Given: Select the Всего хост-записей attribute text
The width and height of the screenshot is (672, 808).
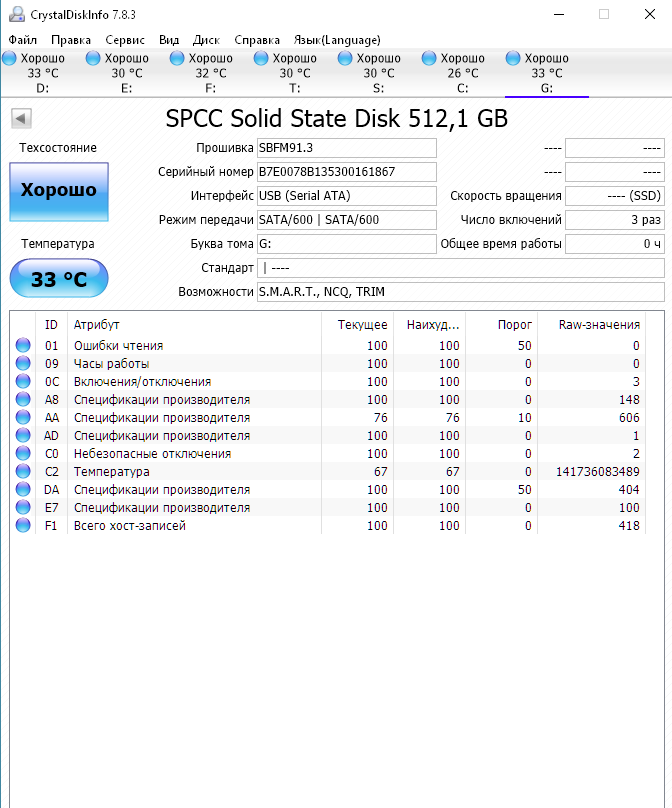Looking at the screenshot, I should (129, 526).
